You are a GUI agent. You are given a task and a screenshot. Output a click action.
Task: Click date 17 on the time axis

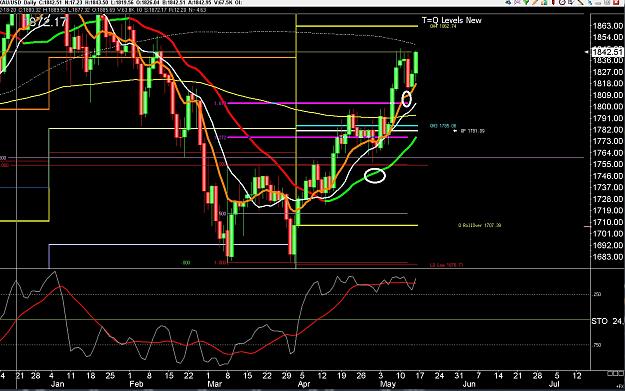tap(420, 375)
